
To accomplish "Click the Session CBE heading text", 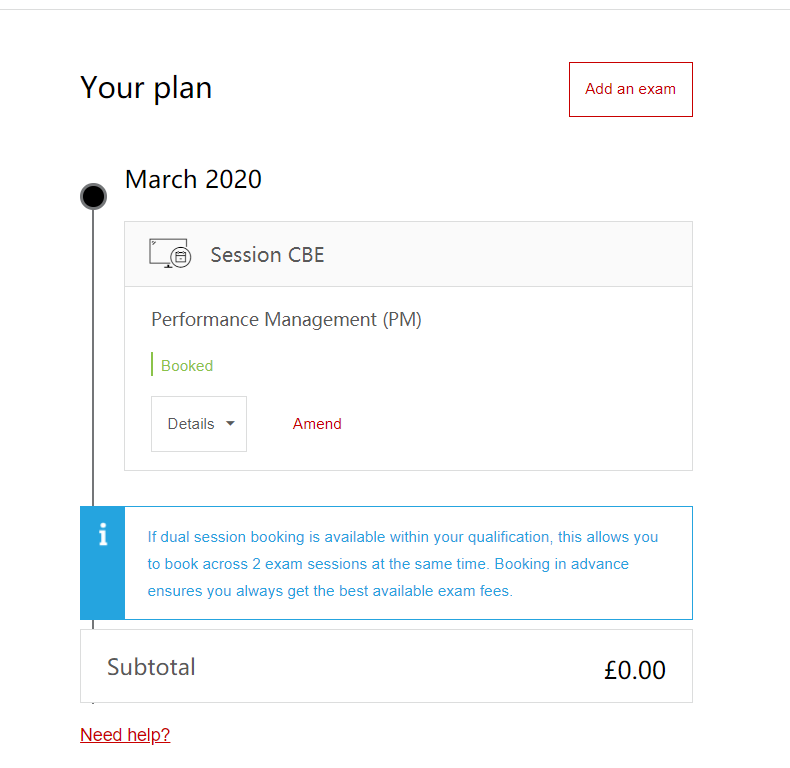I will 267,255.
